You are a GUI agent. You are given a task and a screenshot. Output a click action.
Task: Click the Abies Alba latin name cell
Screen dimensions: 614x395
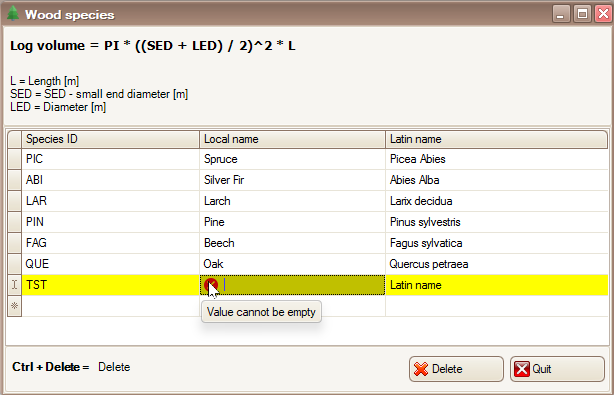[x=497, y=180]
